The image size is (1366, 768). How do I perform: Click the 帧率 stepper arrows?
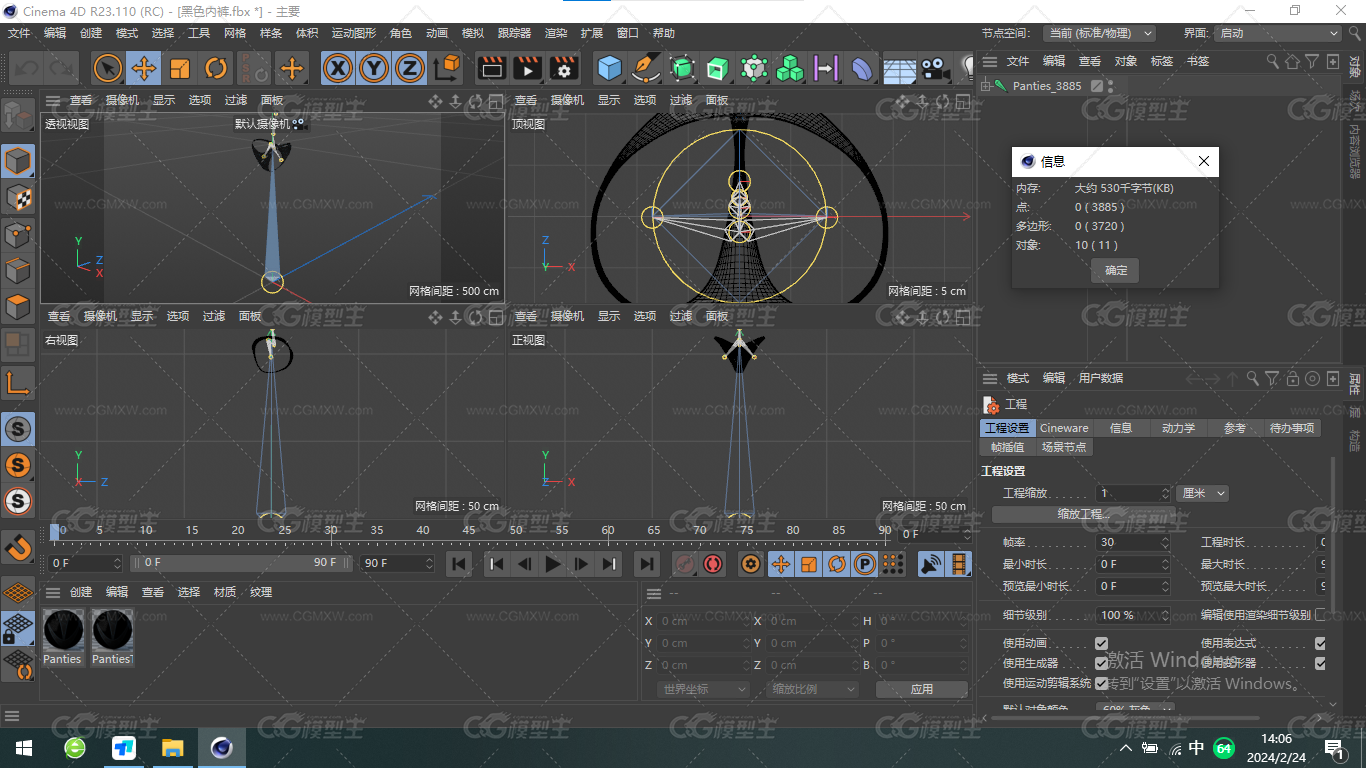pyautogui.click(x=1165, y=542)
